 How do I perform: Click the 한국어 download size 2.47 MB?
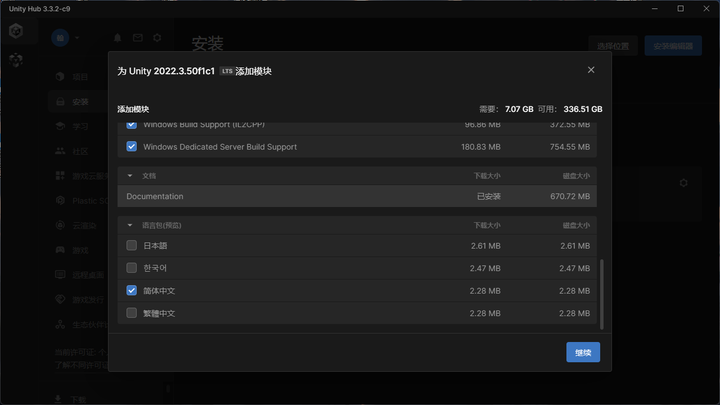pos(485,268)
